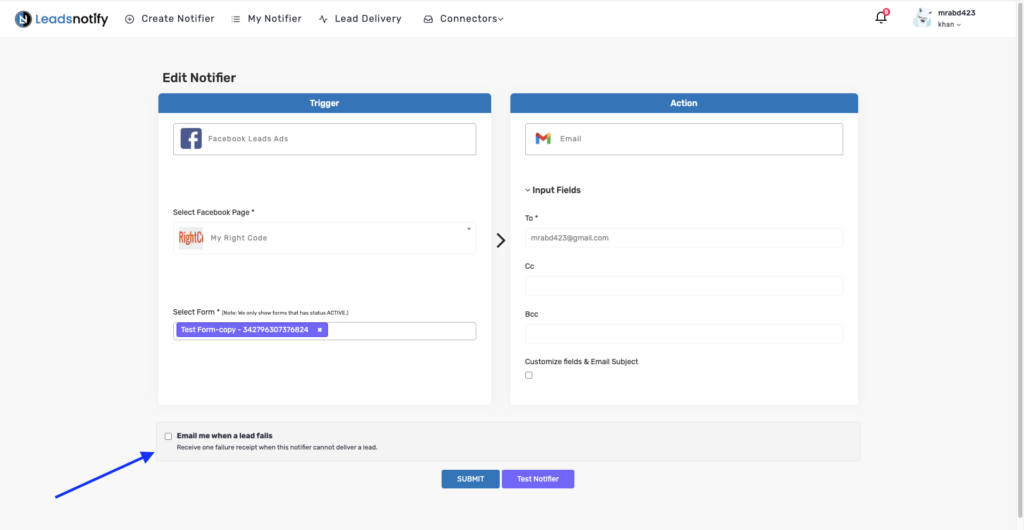The height and width of the screenshot is (530, 1024).
Task: Click the Action panel header
Action: (x=684, y=103)
